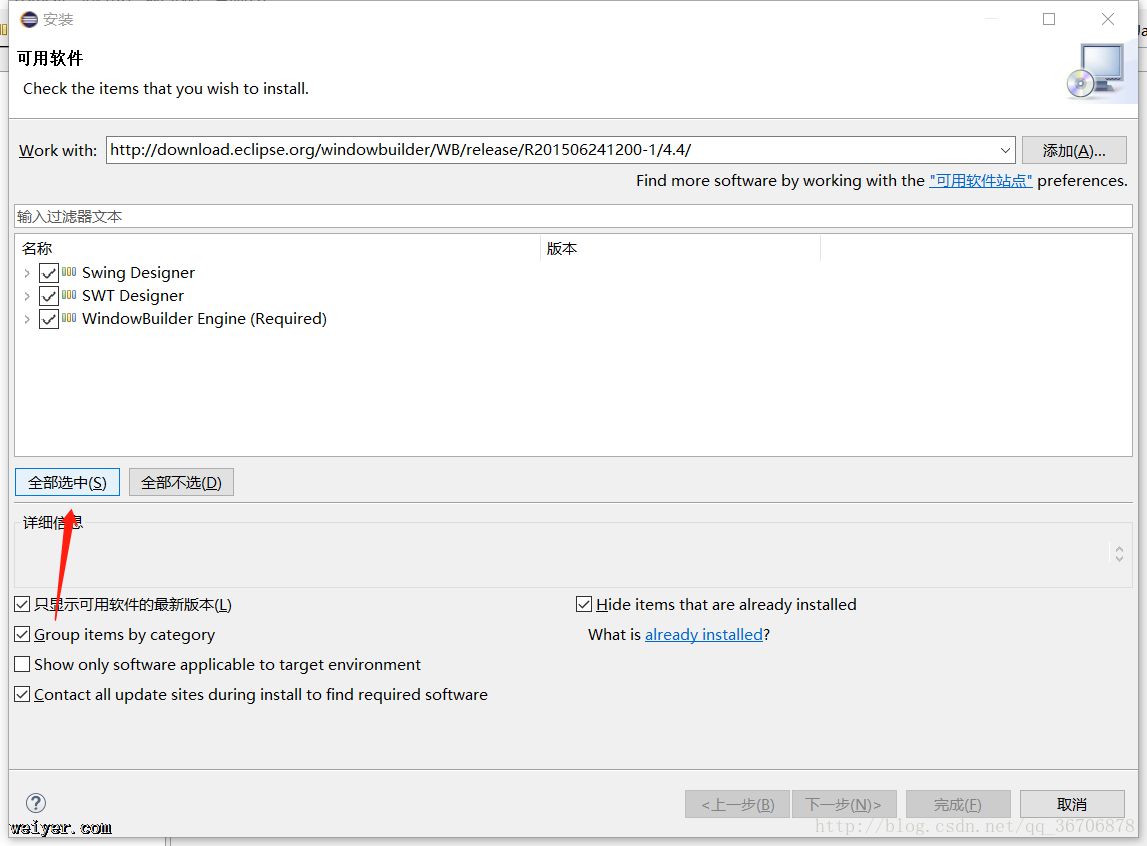Click the WindowBuilder Engine category icon
Viewport: 1147px width, 846px height.
[69, 318]
